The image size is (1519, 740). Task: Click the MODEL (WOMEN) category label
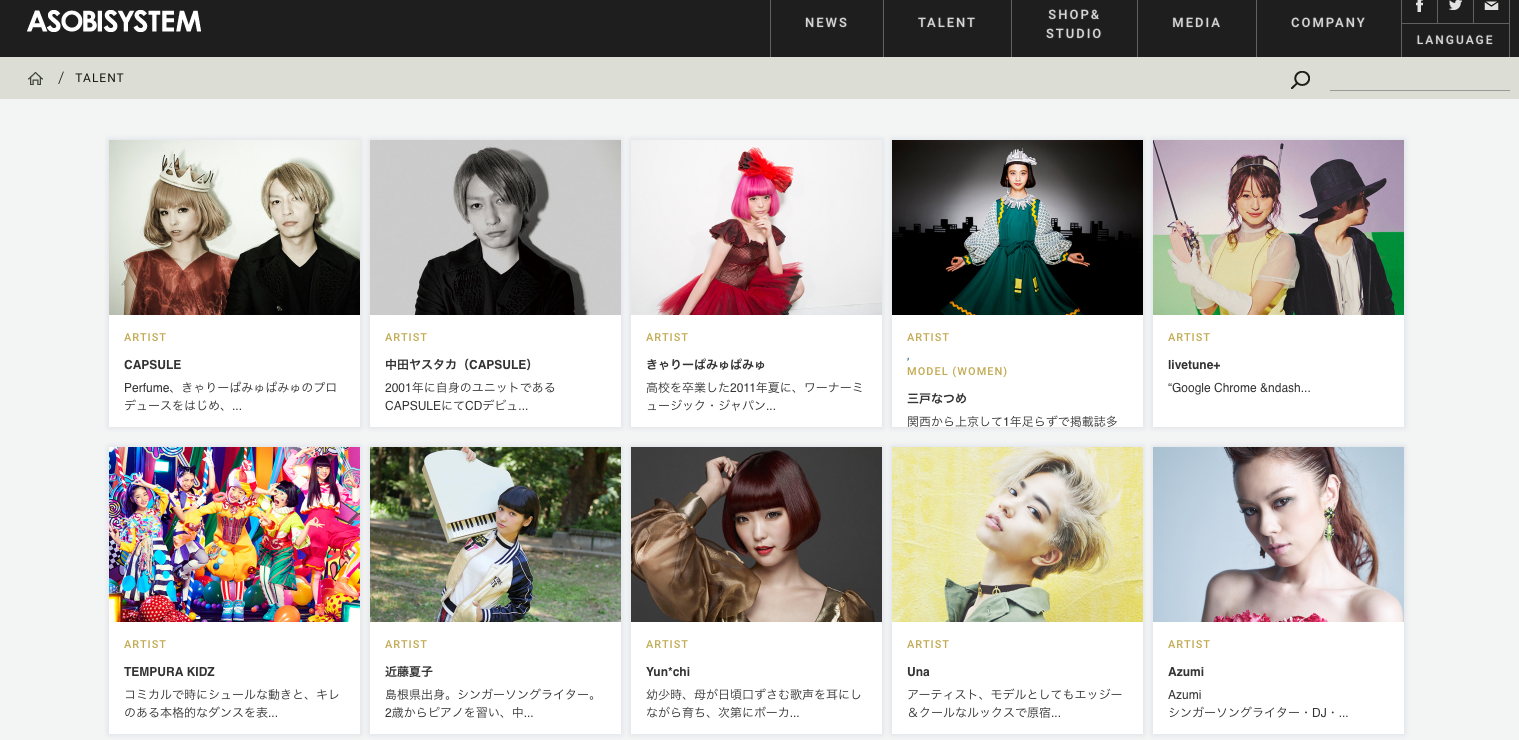tap(957, 371)
